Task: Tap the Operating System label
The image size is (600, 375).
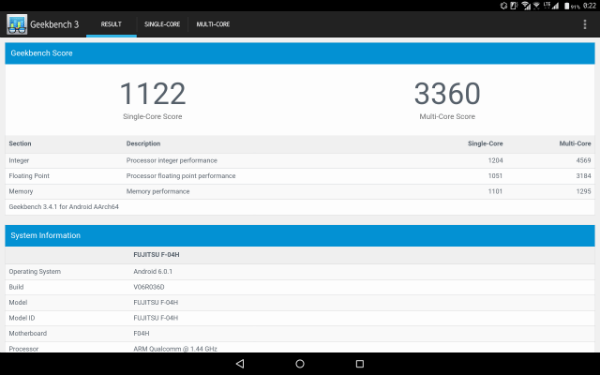Action: 35,272
